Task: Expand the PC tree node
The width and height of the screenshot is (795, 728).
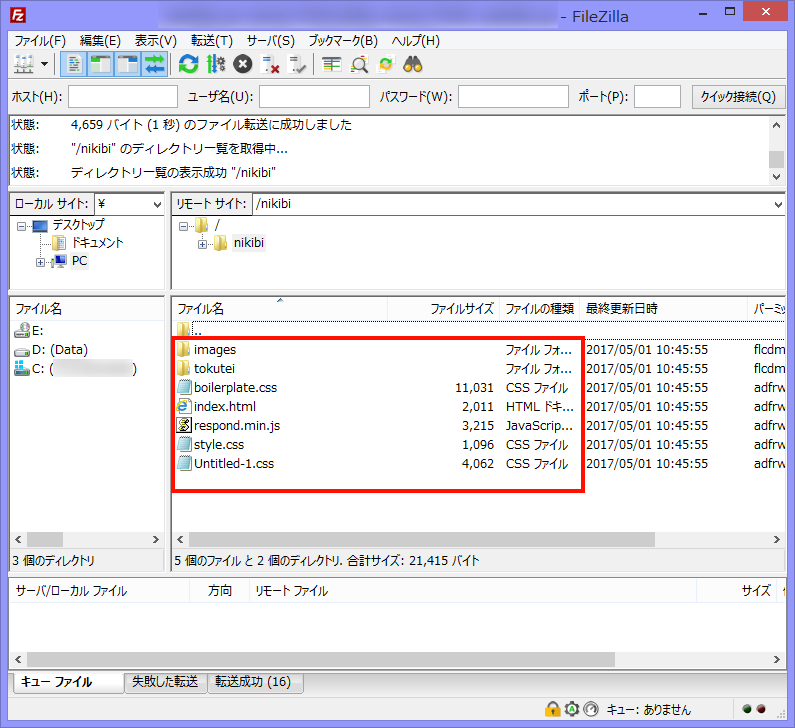Action: [40, 262]
